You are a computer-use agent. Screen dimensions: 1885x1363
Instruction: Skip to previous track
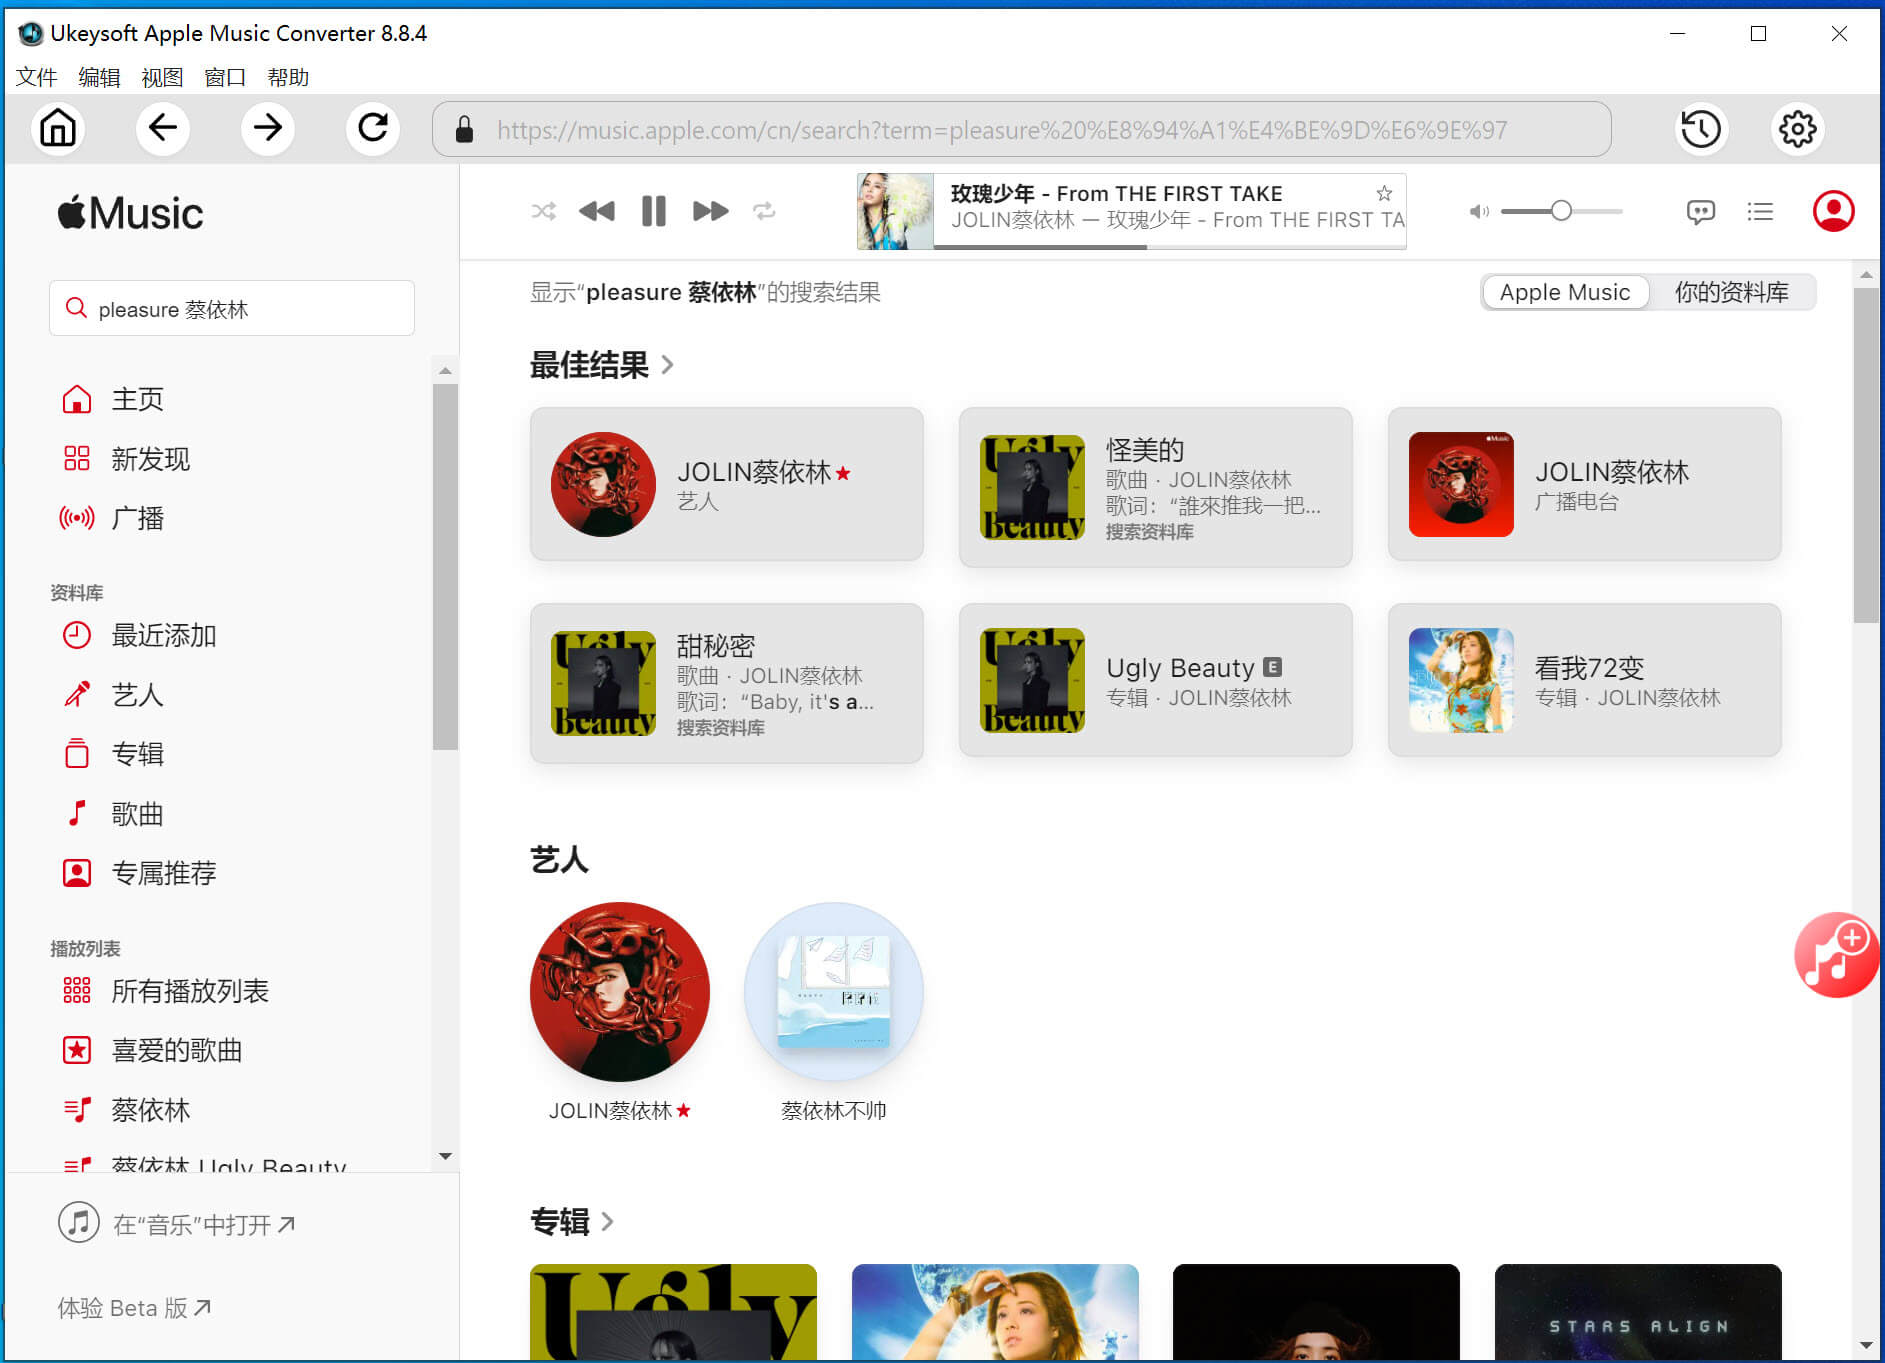597,211
